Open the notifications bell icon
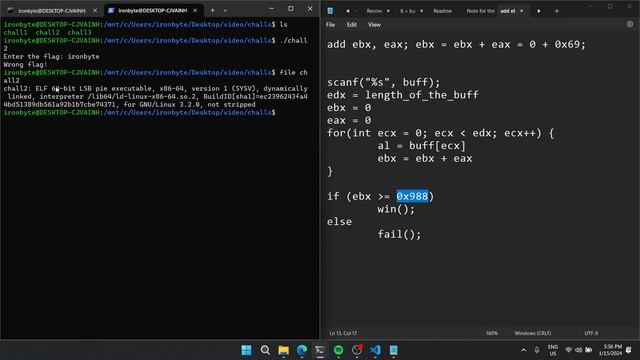 click(x=629, y=350)
